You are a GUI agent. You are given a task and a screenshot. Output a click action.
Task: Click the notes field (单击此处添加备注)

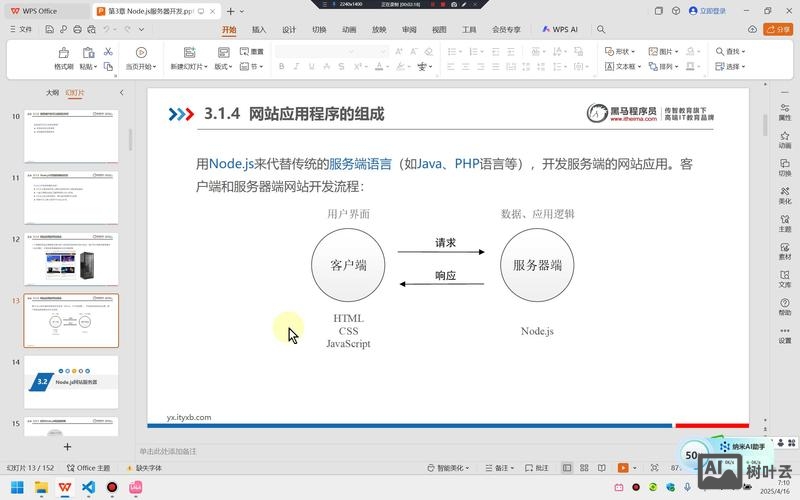(x=168, y=452)
